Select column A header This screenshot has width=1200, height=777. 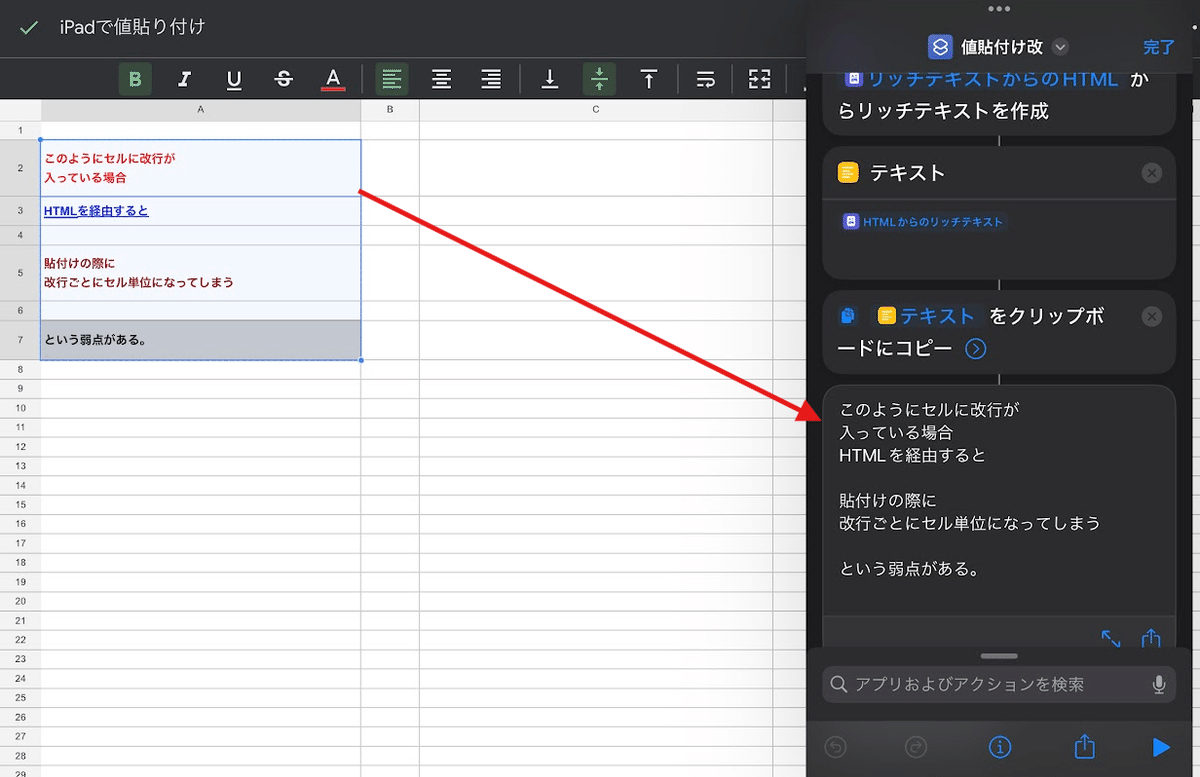click(201, 109)
